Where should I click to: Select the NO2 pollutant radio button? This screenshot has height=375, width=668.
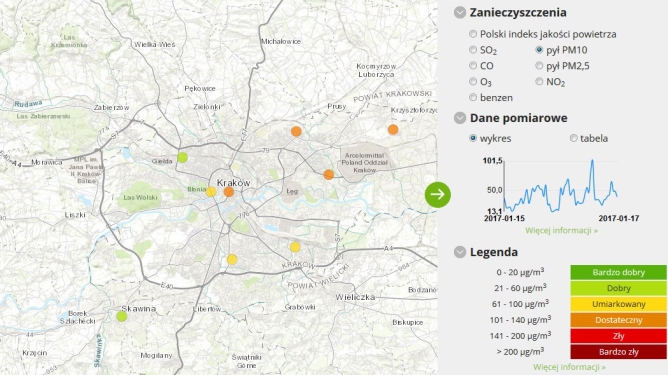tap(539, 81)
